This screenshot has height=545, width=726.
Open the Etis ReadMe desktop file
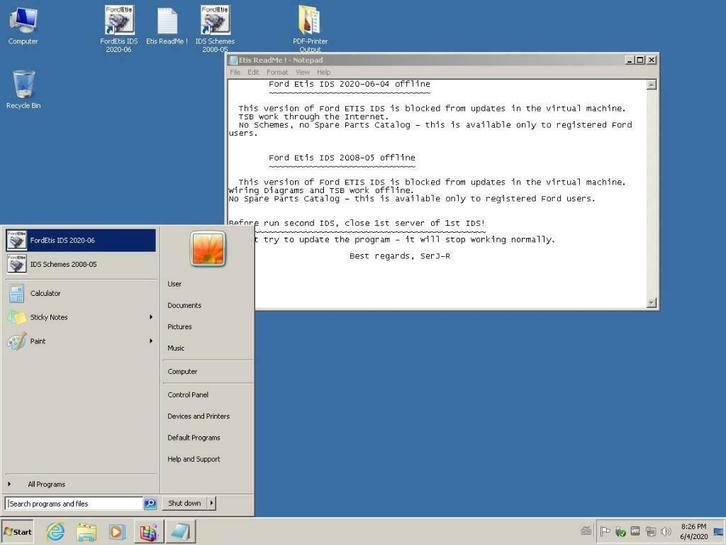coord(166,22)
